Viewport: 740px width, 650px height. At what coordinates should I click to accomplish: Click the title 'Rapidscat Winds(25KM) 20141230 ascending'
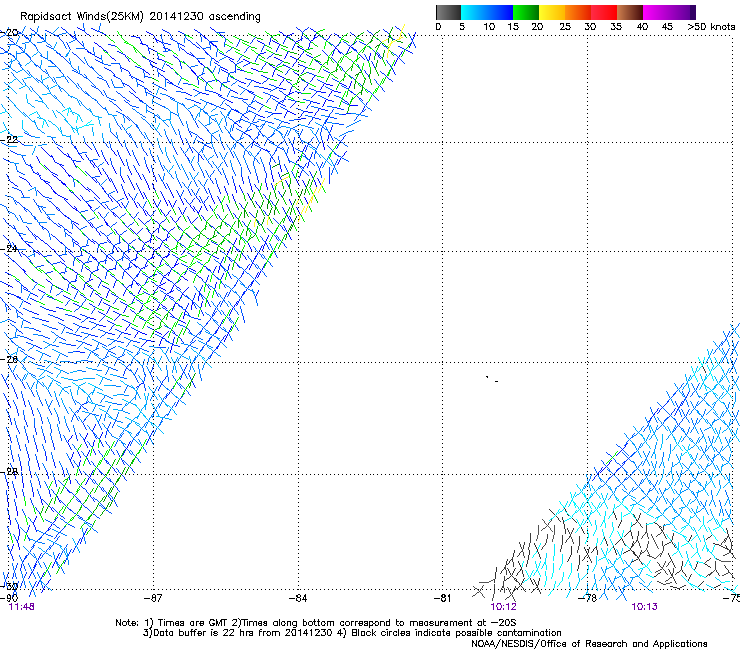click(140, 17)
